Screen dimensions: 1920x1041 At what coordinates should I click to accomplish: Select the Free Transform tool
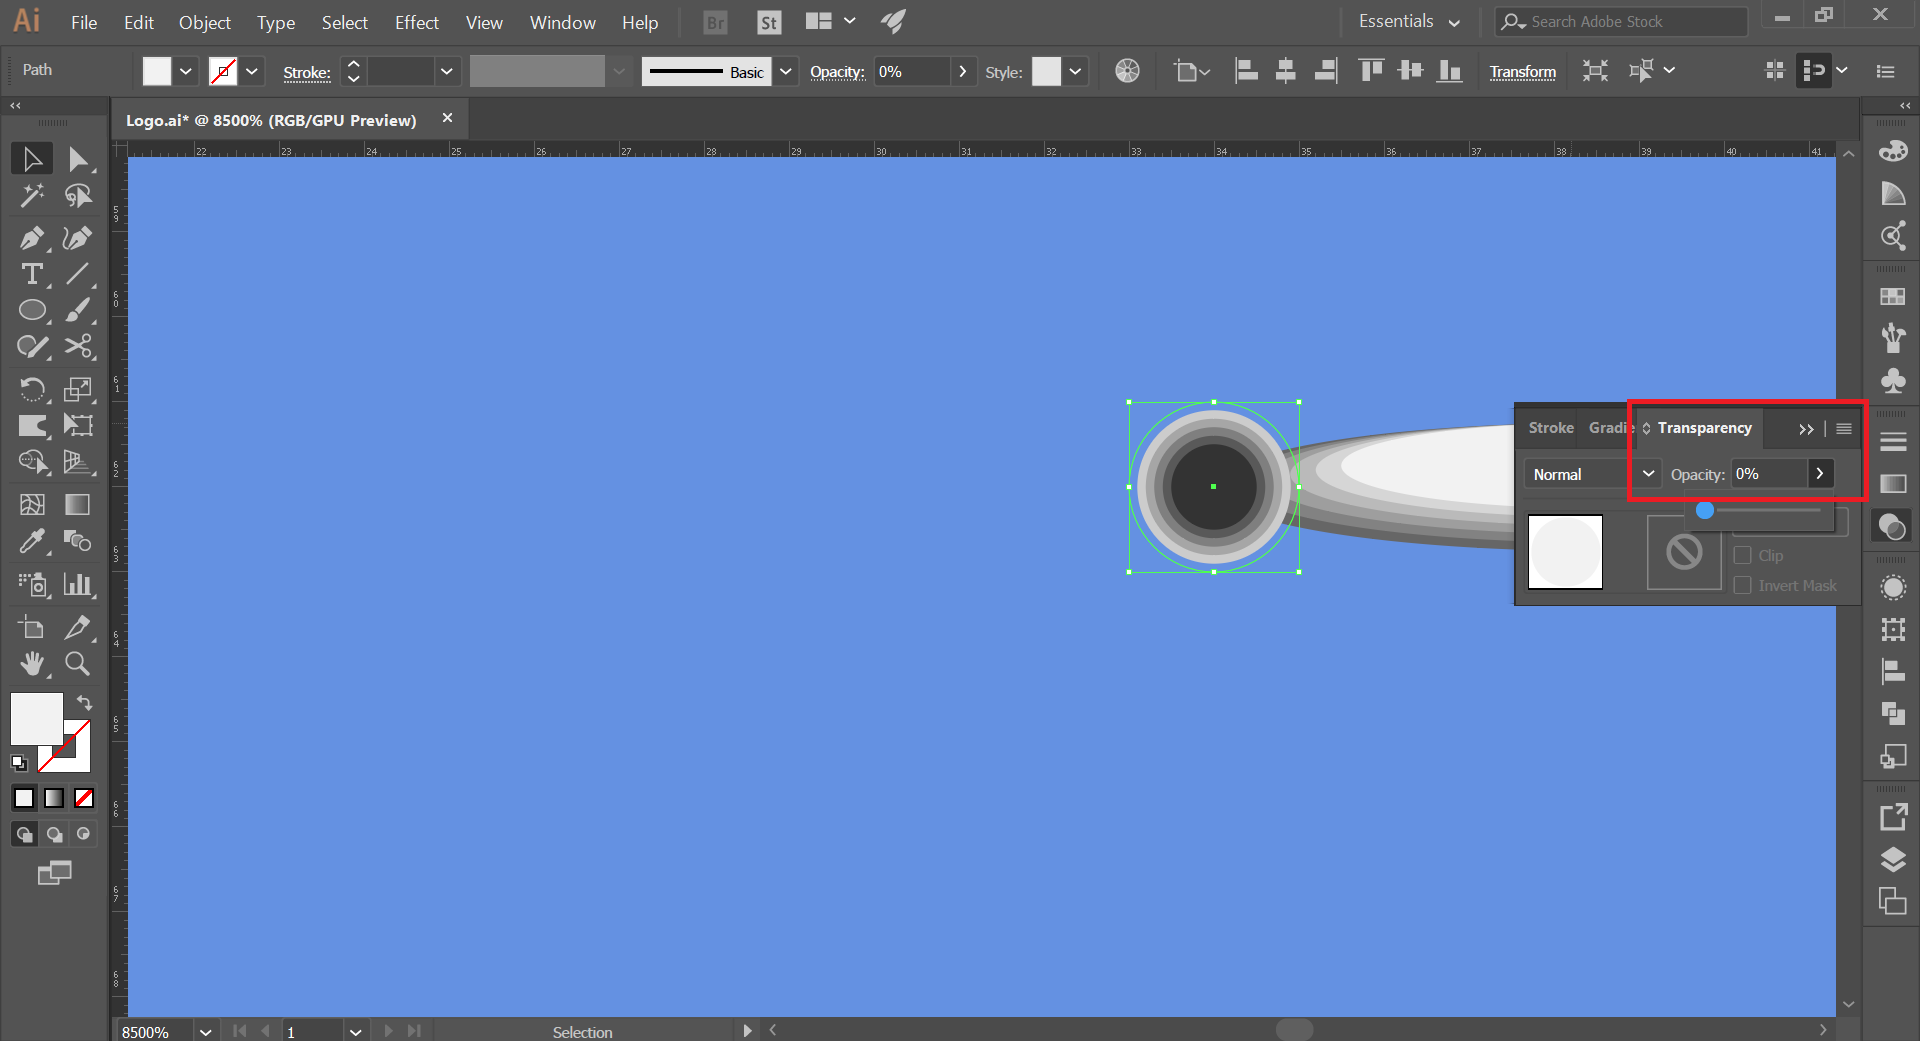click(78, 425)
